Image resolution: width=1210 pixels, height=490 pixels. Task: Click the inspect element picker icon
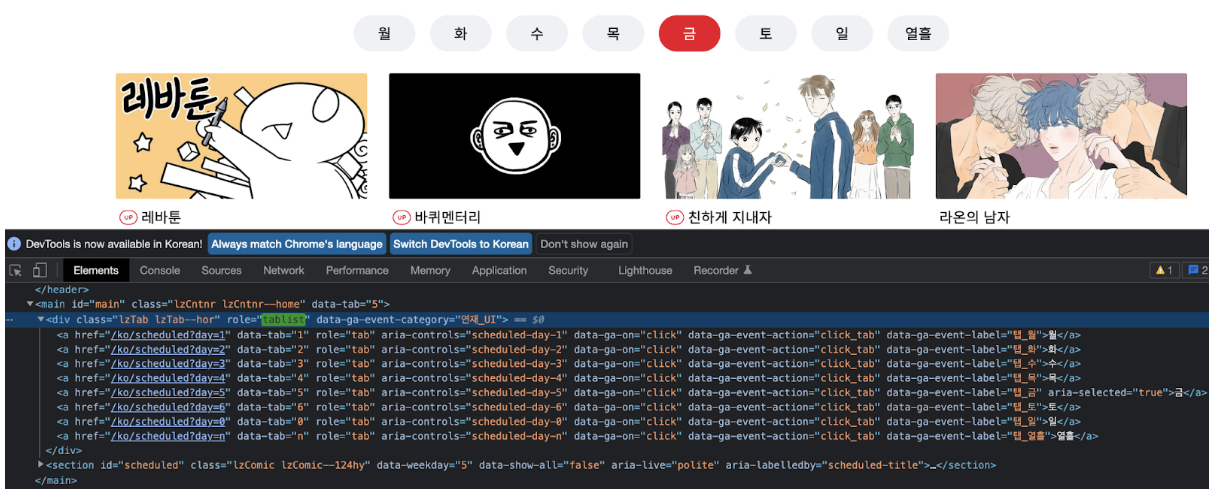[x=16, y=270]
